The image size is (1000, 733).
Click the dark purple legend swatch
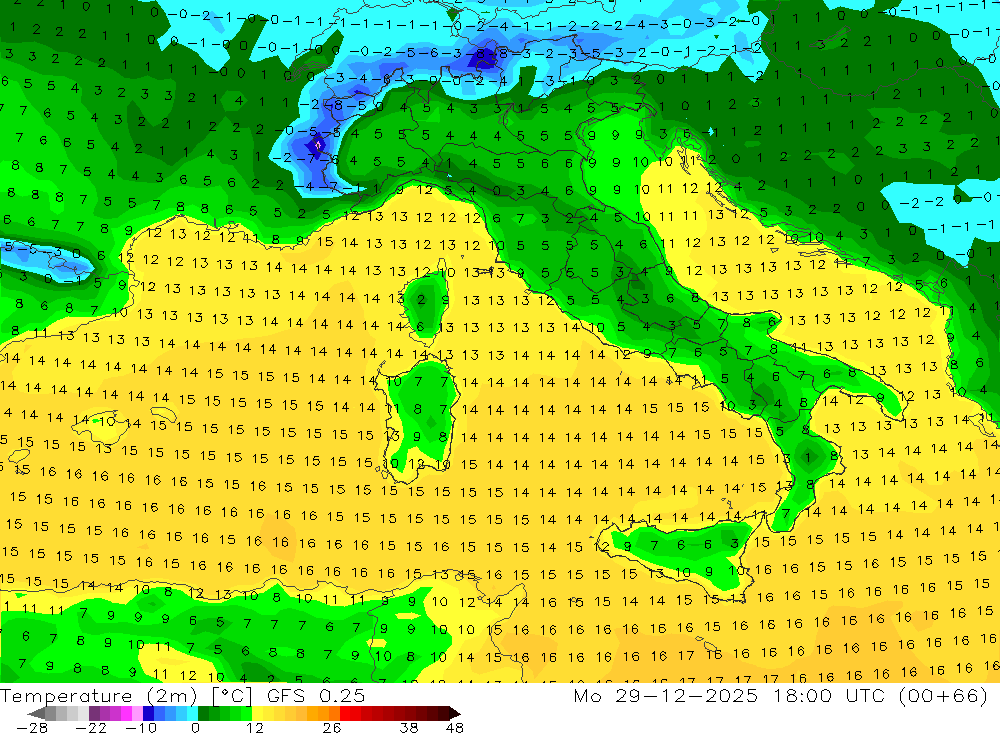coord(94,714)
